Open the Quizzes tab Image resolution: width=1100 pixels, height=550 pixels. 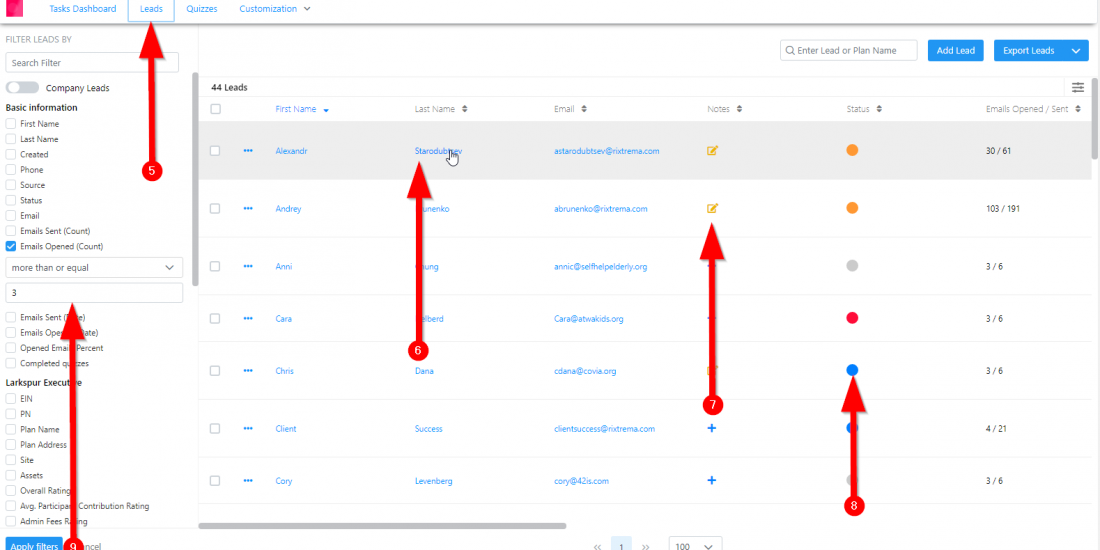202,9
